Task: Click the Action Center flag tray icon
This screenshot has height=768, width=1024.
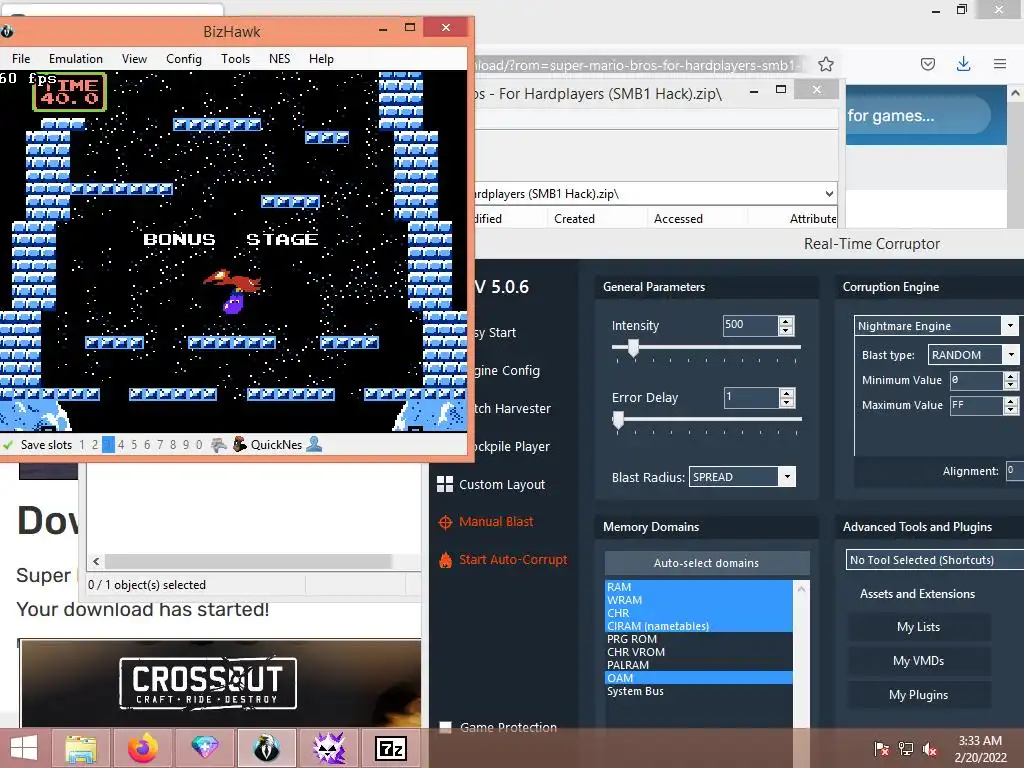Action: coord(882,748)
